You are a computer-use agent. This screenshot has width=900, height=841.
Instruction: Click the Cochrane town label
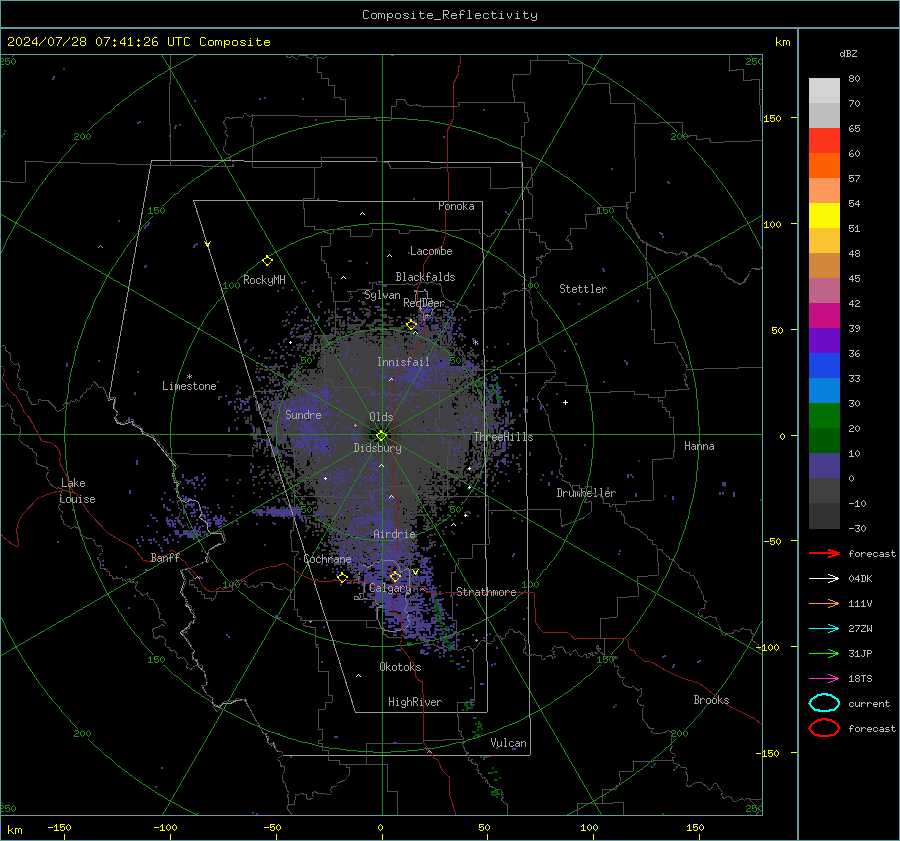327,559
